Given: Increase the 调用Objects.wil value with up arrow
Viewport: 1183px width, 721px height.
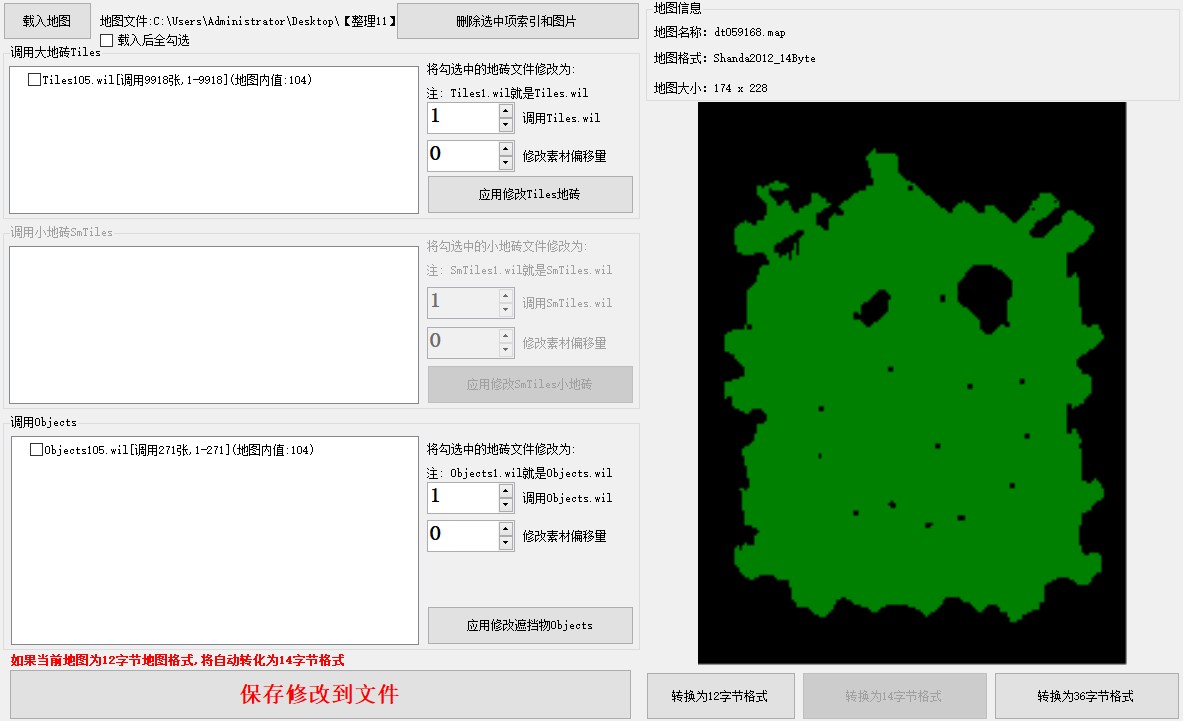Looking at the screenshot, I should pyautogui.click(x=506, y=490).
